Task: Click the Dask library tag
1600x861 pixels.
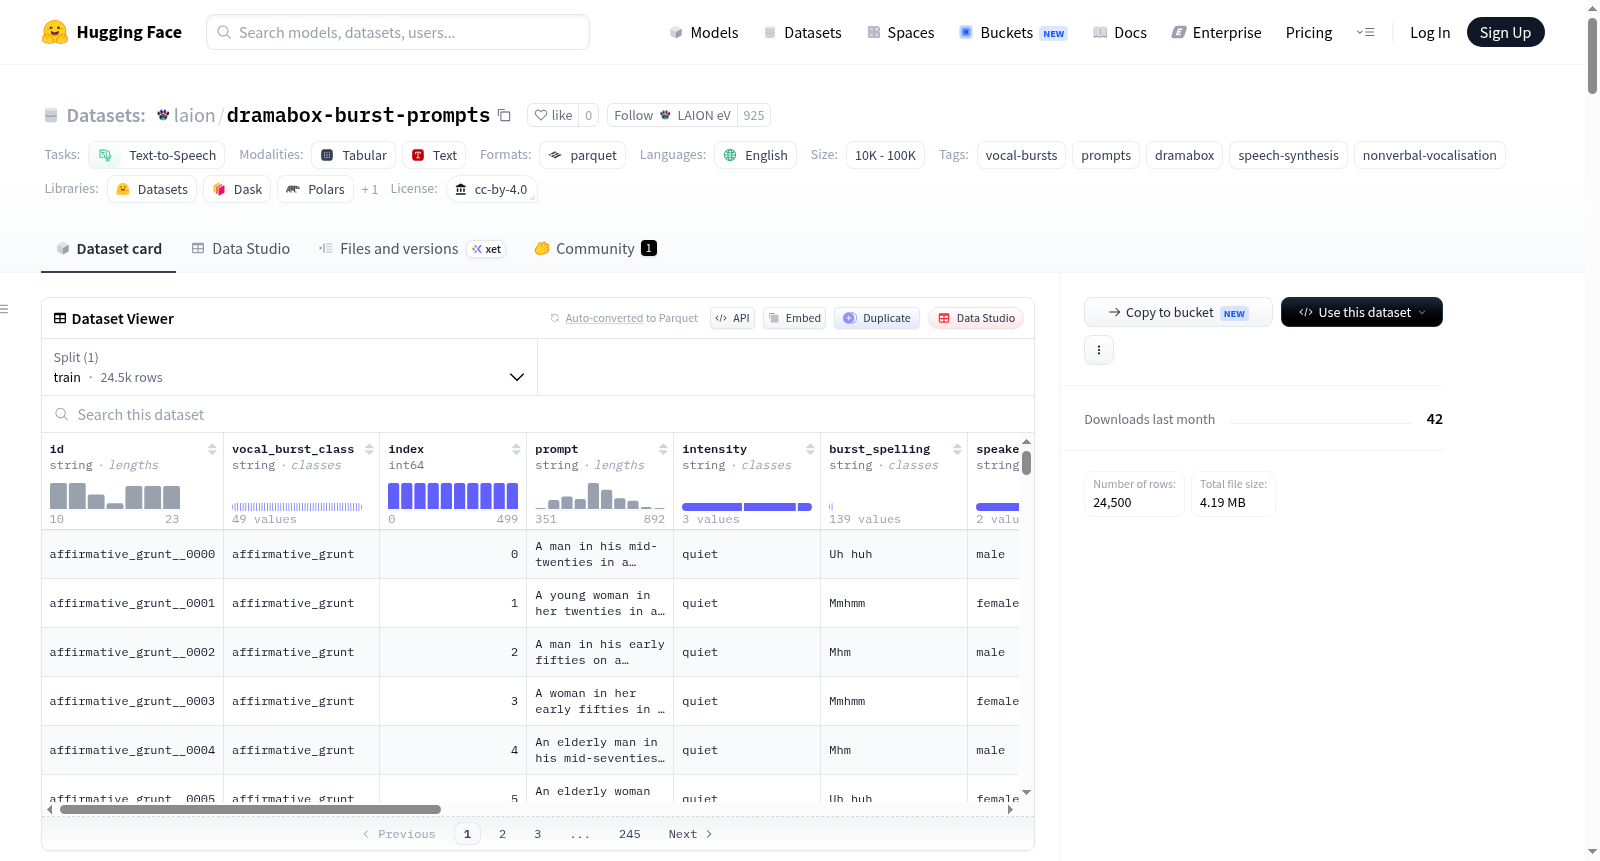Action: coord(237,189)
